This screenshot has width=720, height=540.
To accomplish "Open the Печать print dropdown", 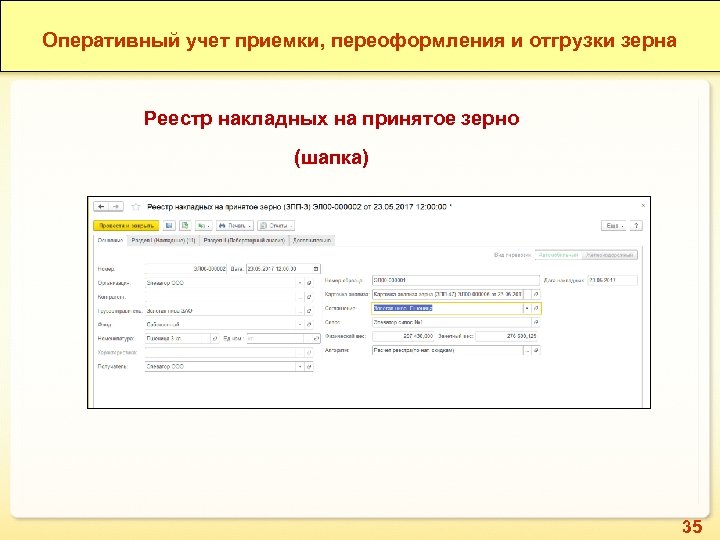I will pos(235,225).
